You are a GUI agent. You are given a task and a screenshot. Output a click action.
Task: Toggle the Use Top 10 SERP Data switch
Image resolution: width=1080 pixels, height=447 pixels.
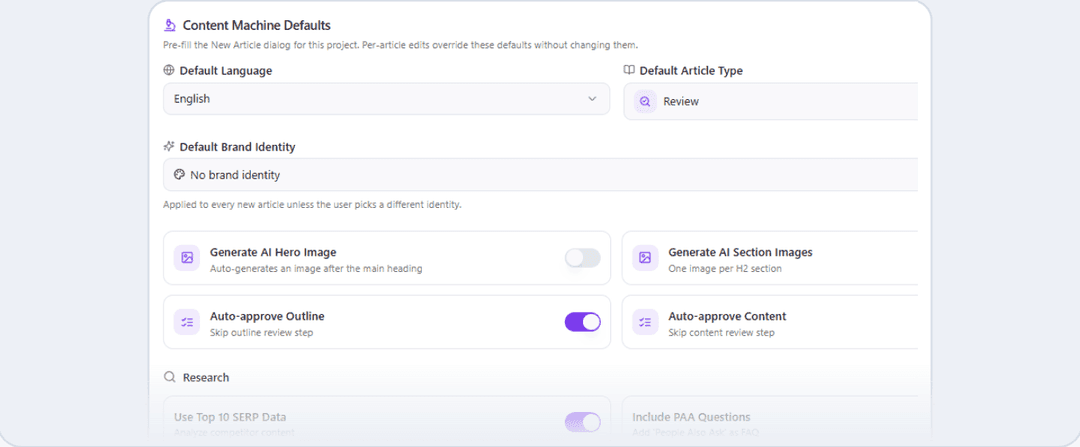[583, 422]
